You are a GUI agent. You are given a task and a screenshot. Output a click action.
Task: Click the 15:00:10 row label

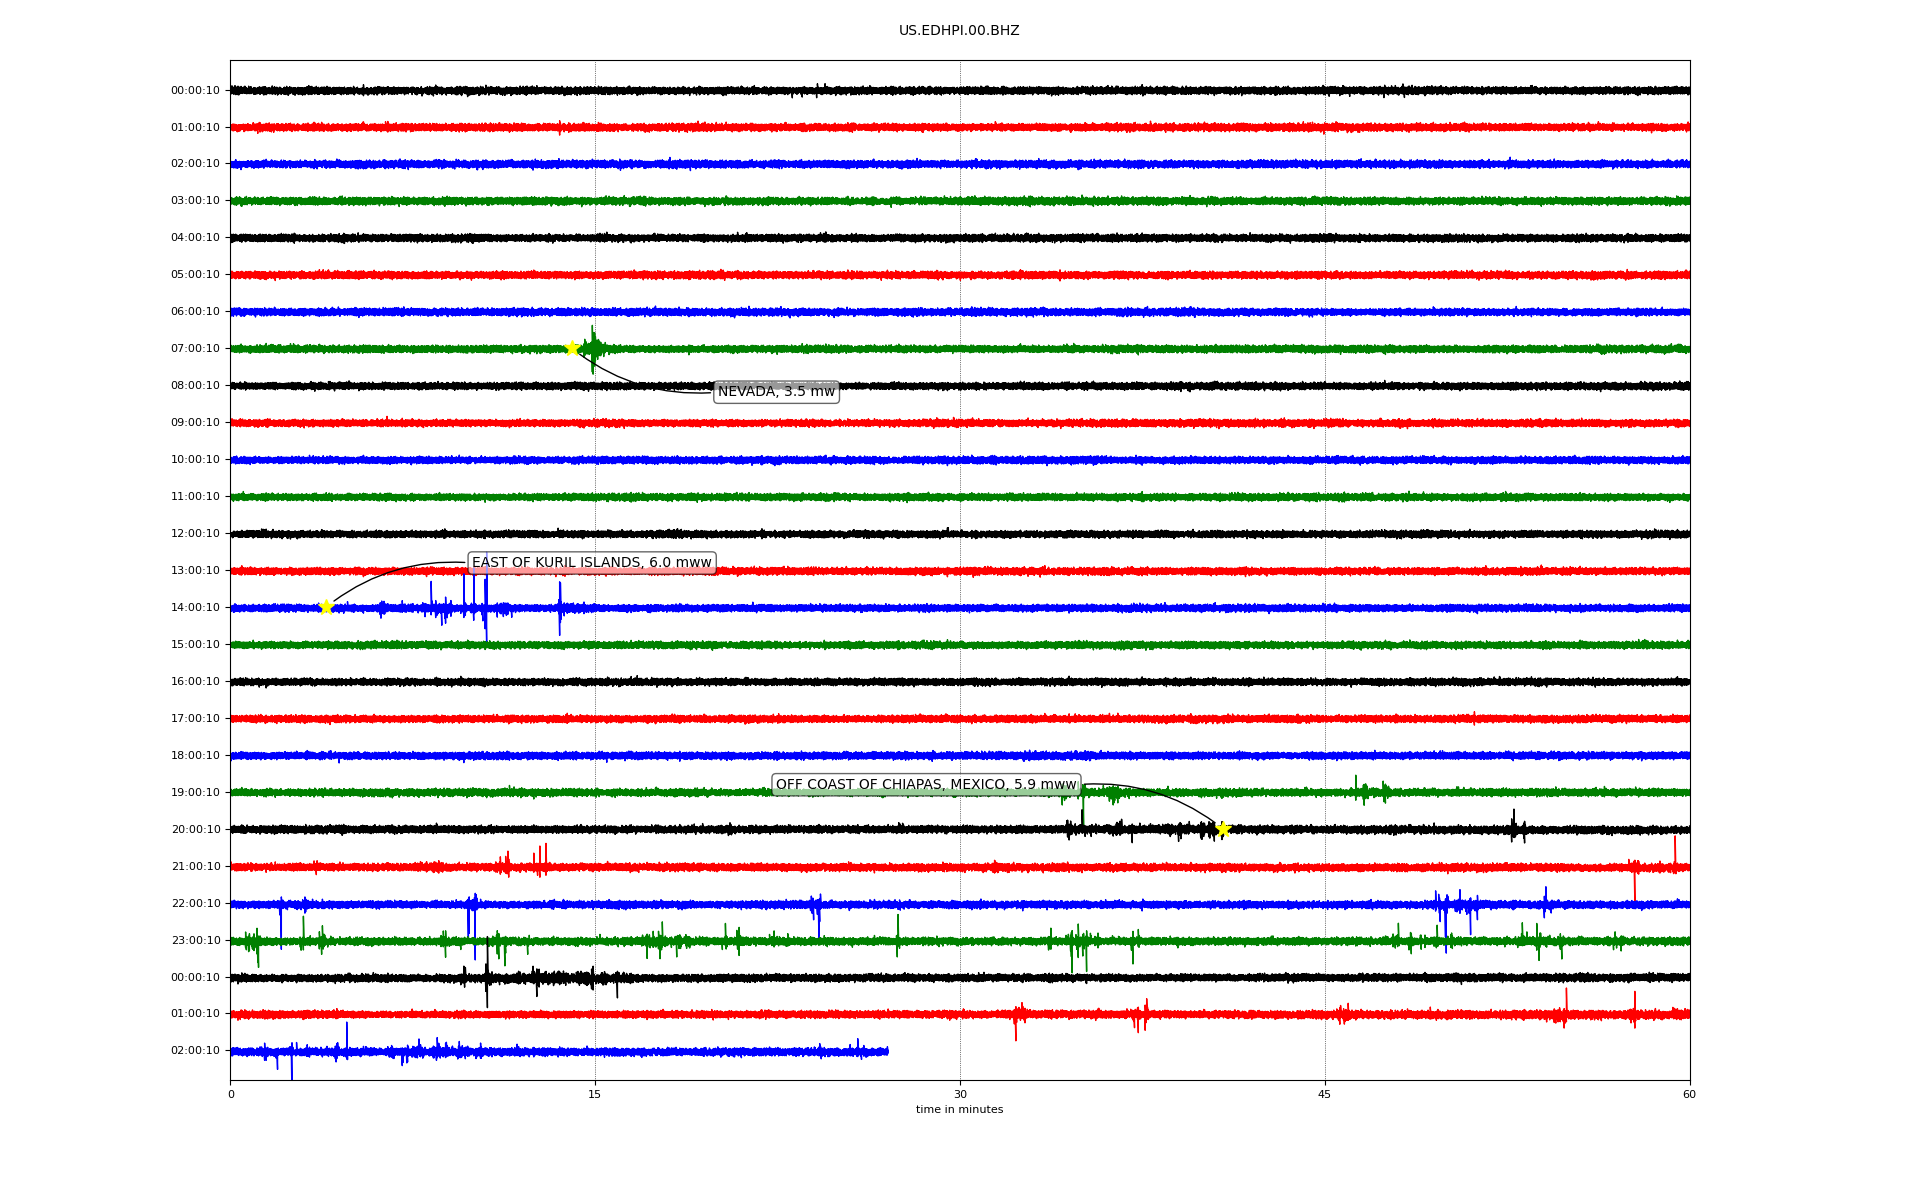195,645
